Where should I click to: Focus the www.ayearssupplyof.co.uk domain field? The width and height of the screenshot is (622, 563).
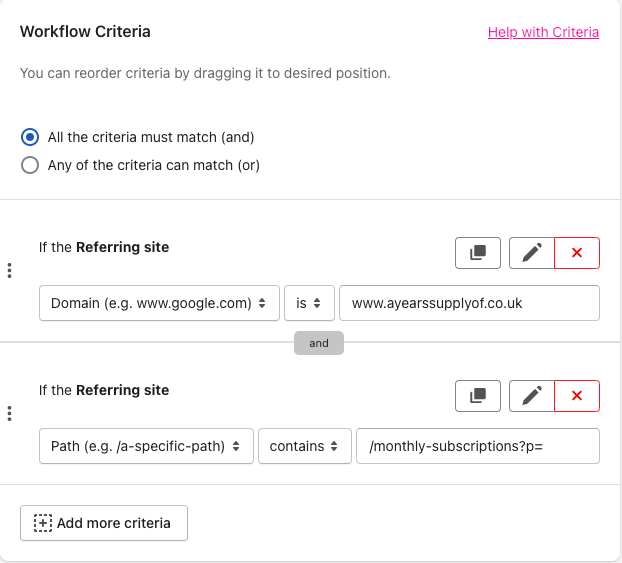click(469, 303)
